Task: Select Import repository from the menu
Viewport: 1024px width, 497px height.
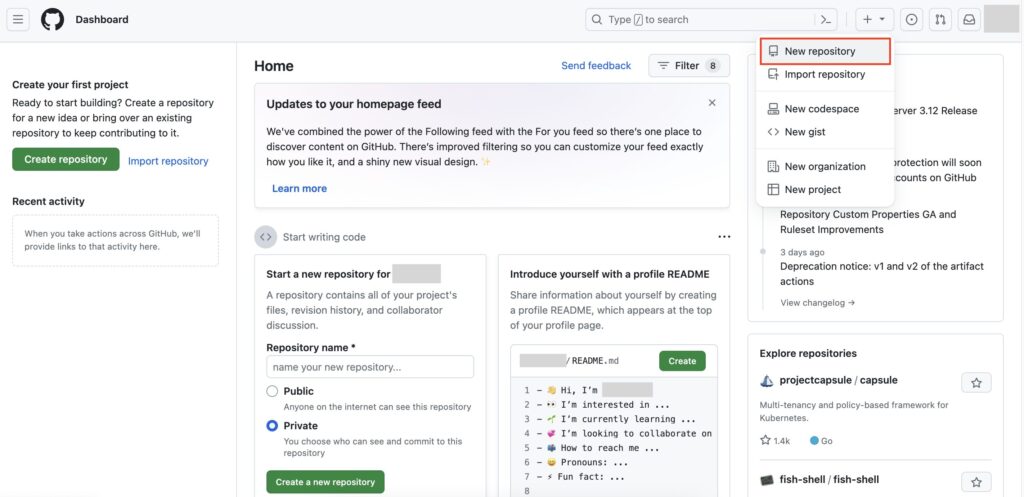Action: [825, 74]
